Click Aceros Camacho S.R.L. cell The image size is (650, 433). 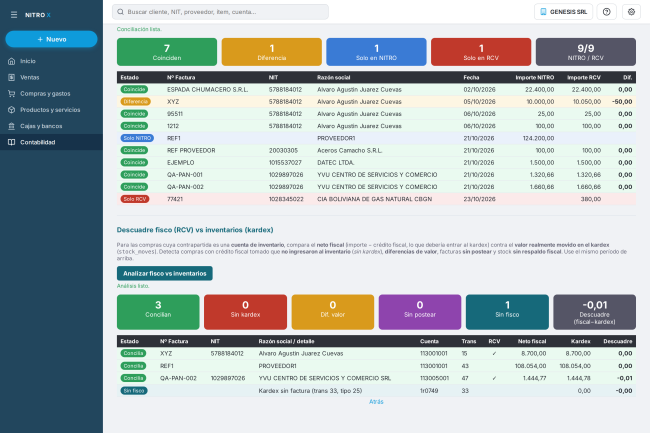[x=349, y=150]
